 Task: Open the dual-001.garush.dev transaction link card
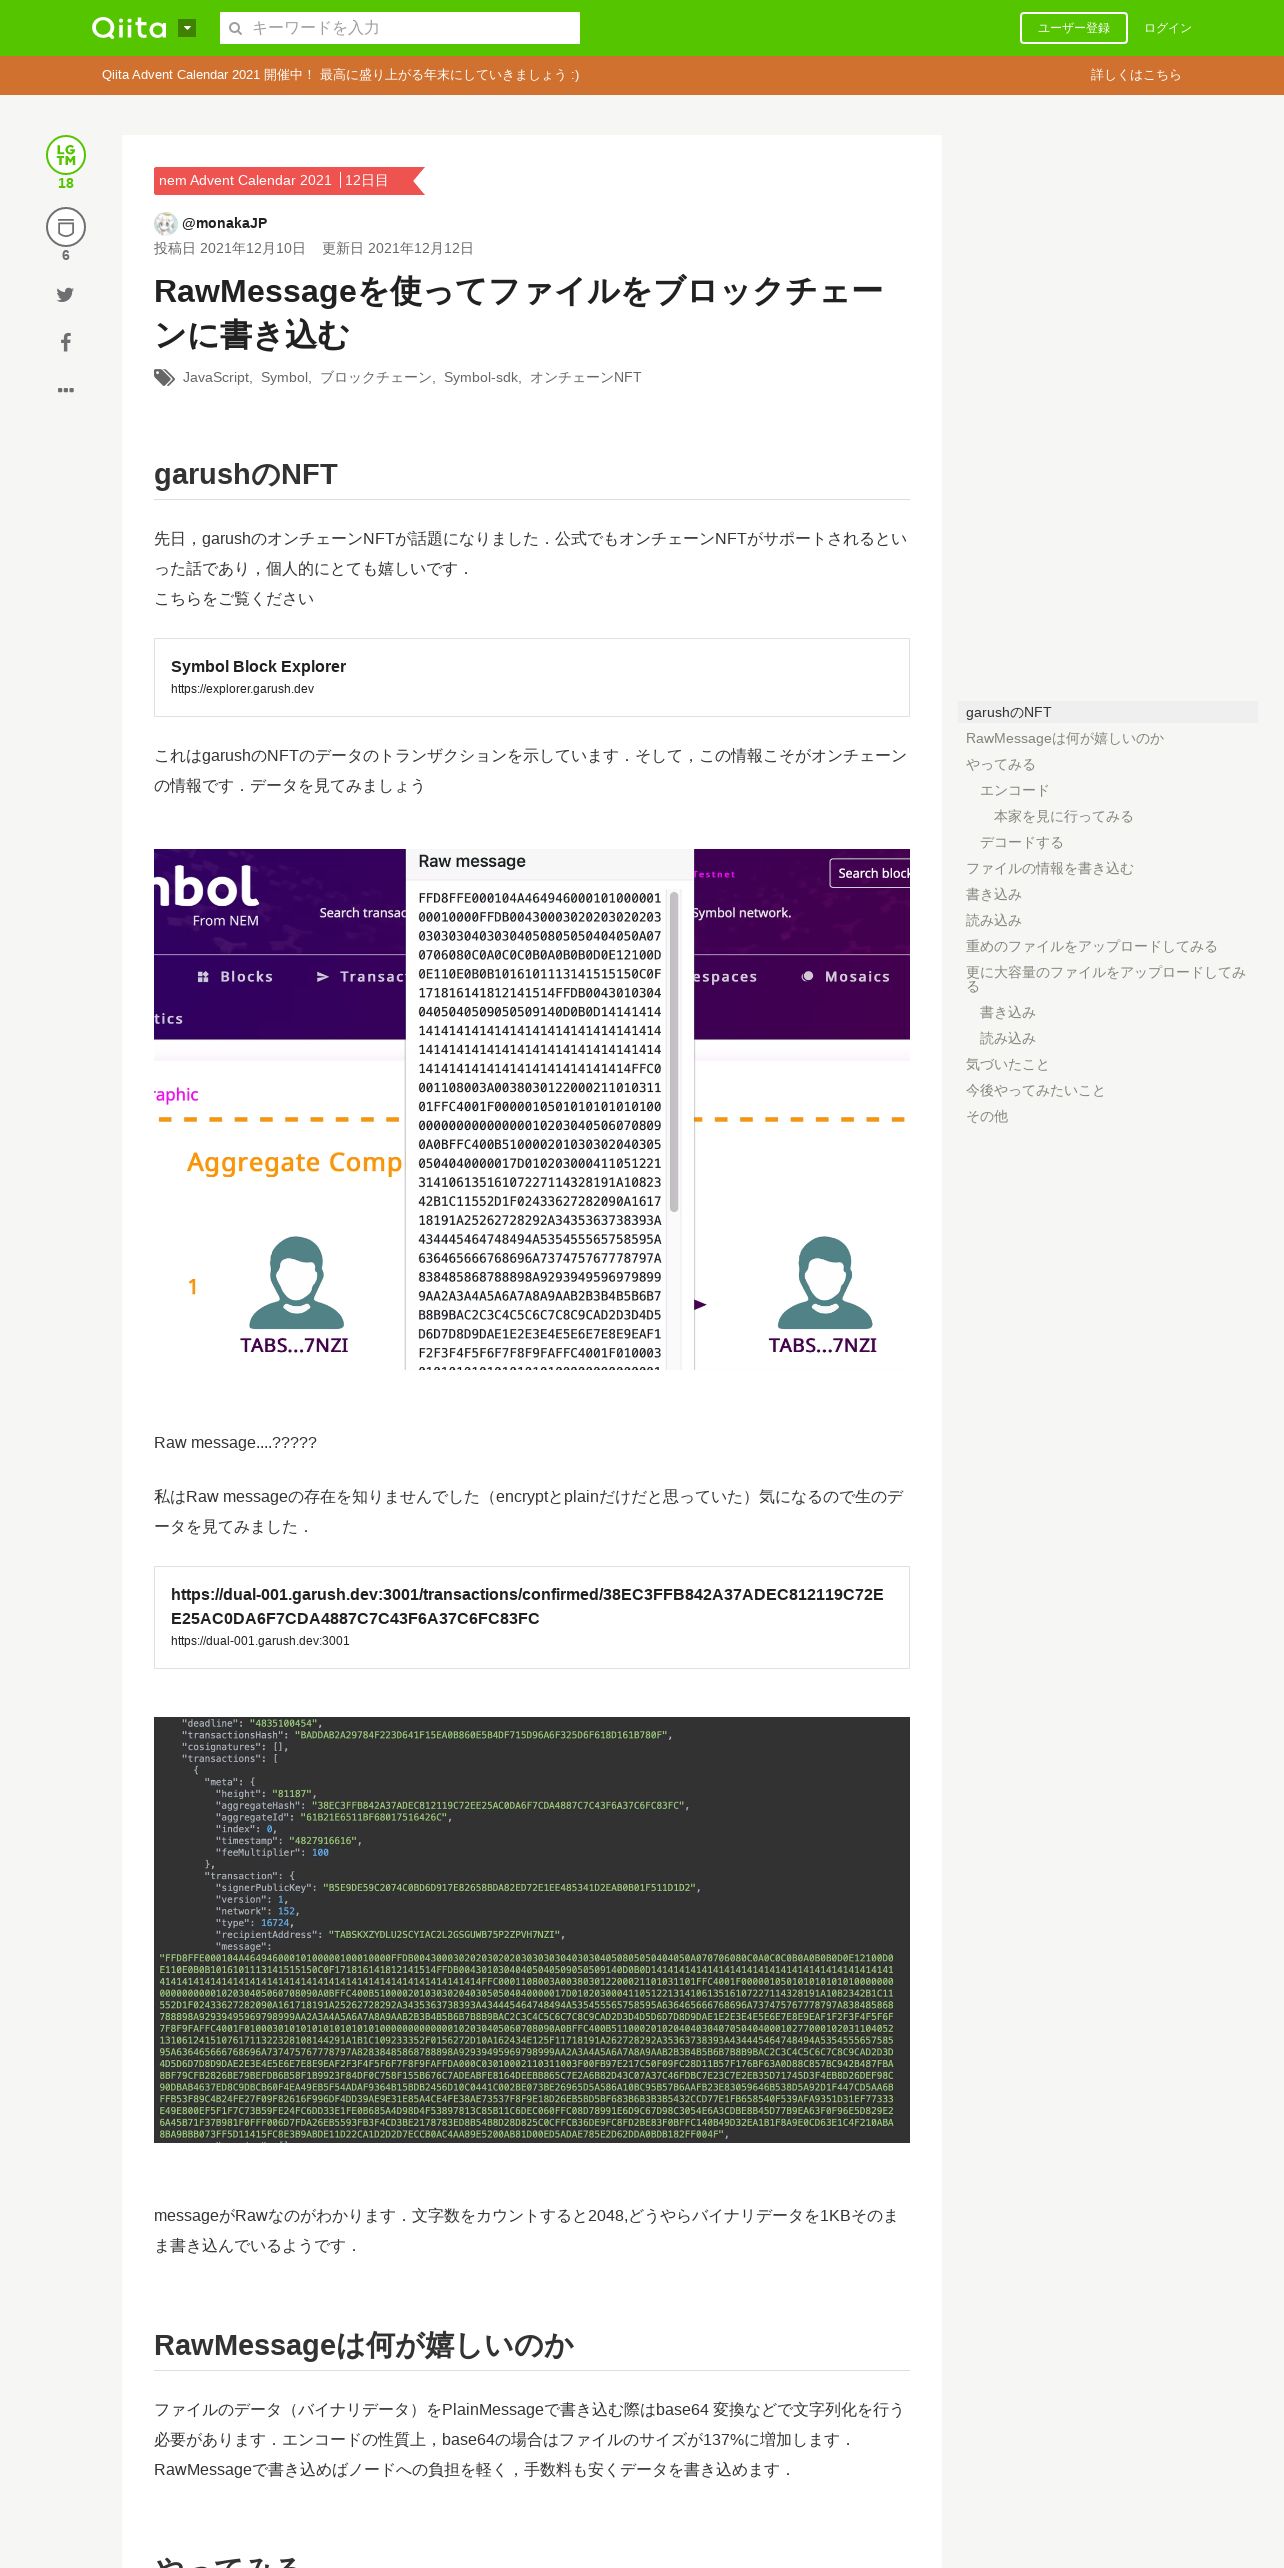532,1617
